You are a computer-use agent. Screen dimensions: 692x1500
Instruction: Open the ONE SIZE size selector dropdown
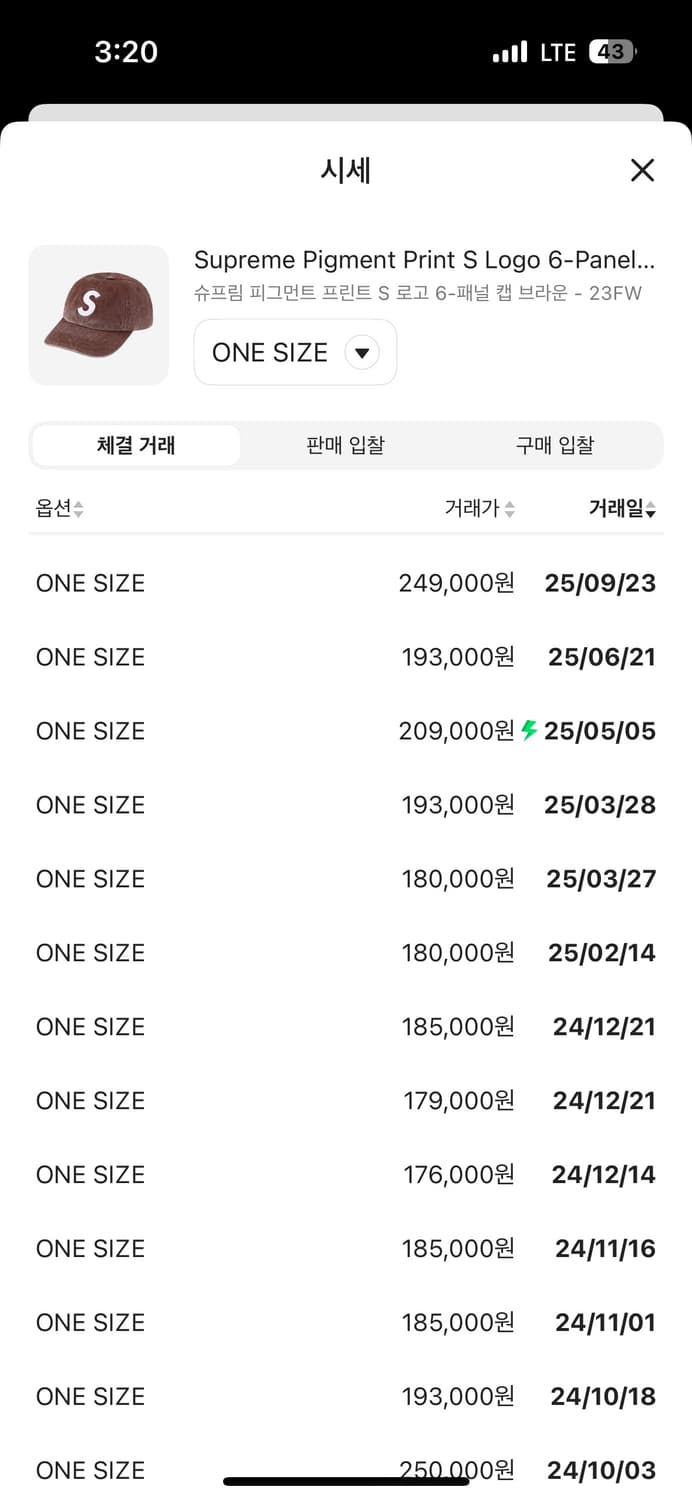(x=294, y=352)
